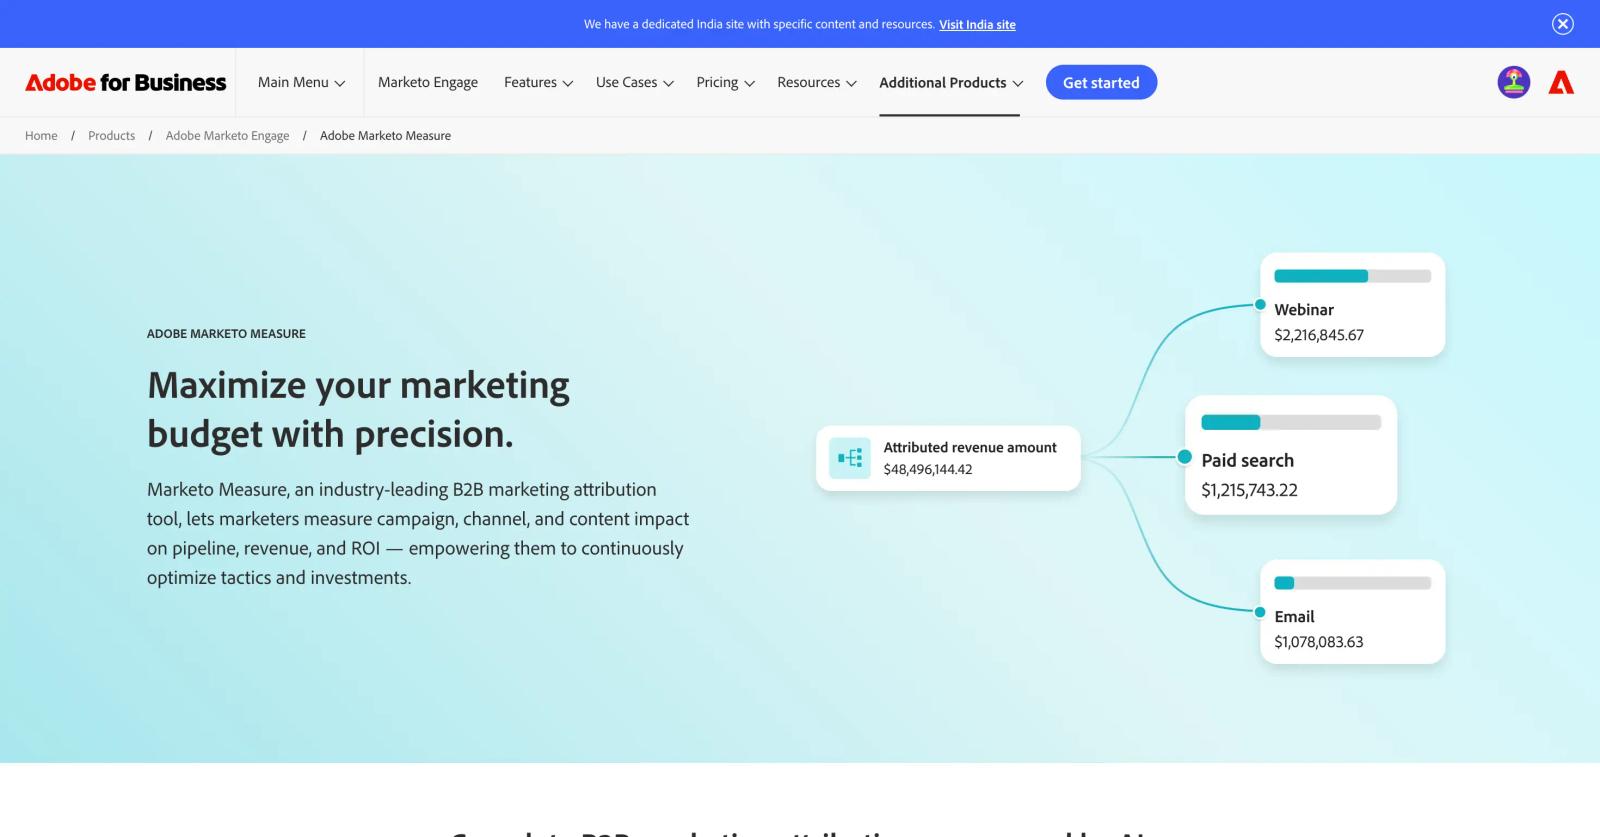Select the Paid search revenue card

(1290, 455)
